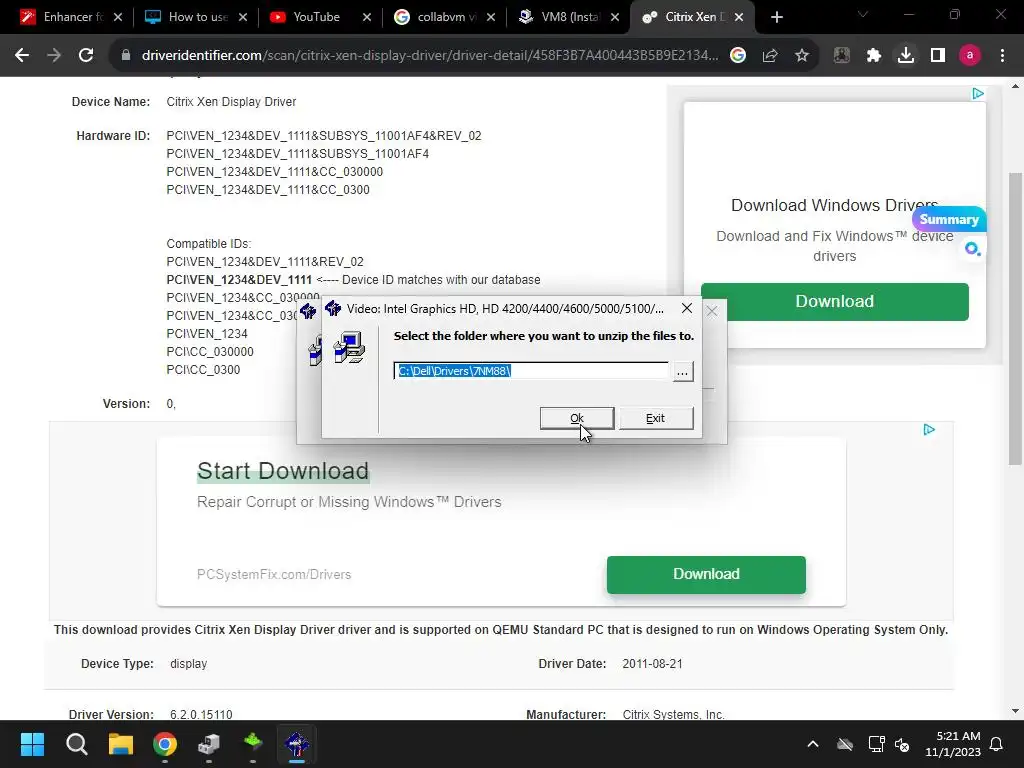1024x768 pixels.
Task: Open the Extensions puzzle icon
Action: tap(874, 56)
